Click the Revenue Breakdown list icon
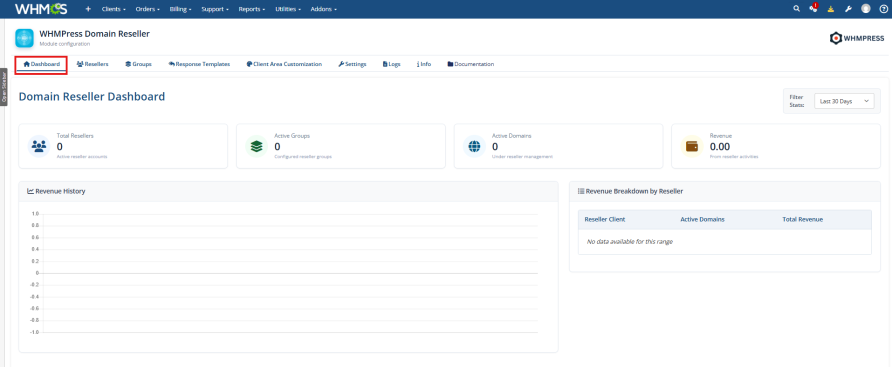 581,191
